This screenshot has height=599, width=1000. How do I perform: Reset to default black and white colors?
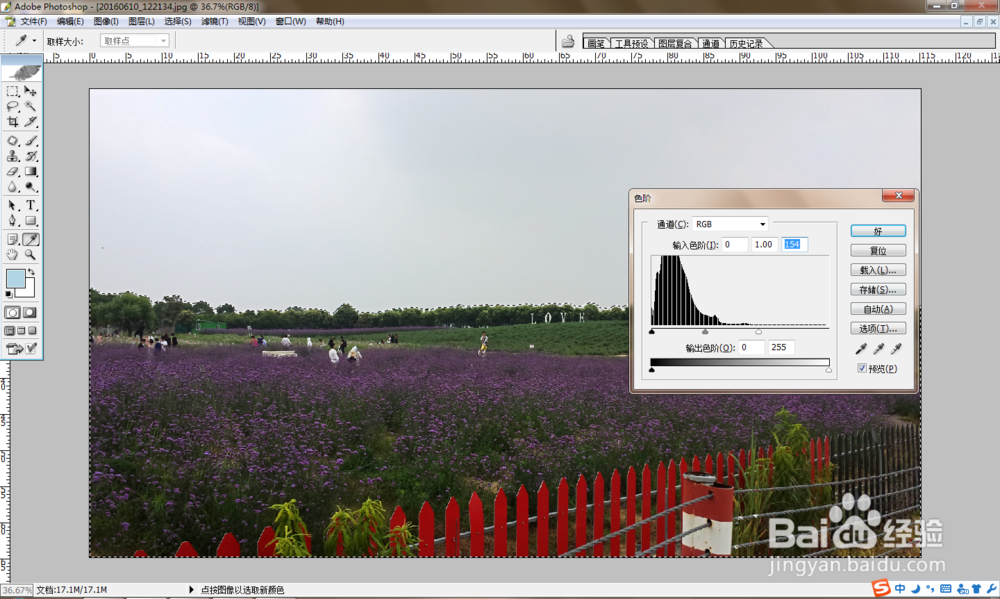coord(8,293)
